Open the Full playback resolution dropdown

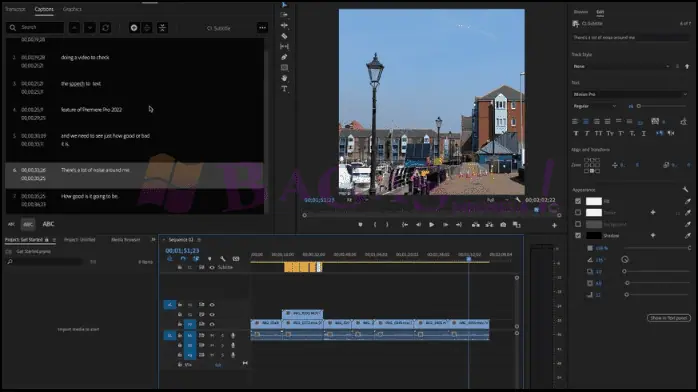[x=497, y=200]
